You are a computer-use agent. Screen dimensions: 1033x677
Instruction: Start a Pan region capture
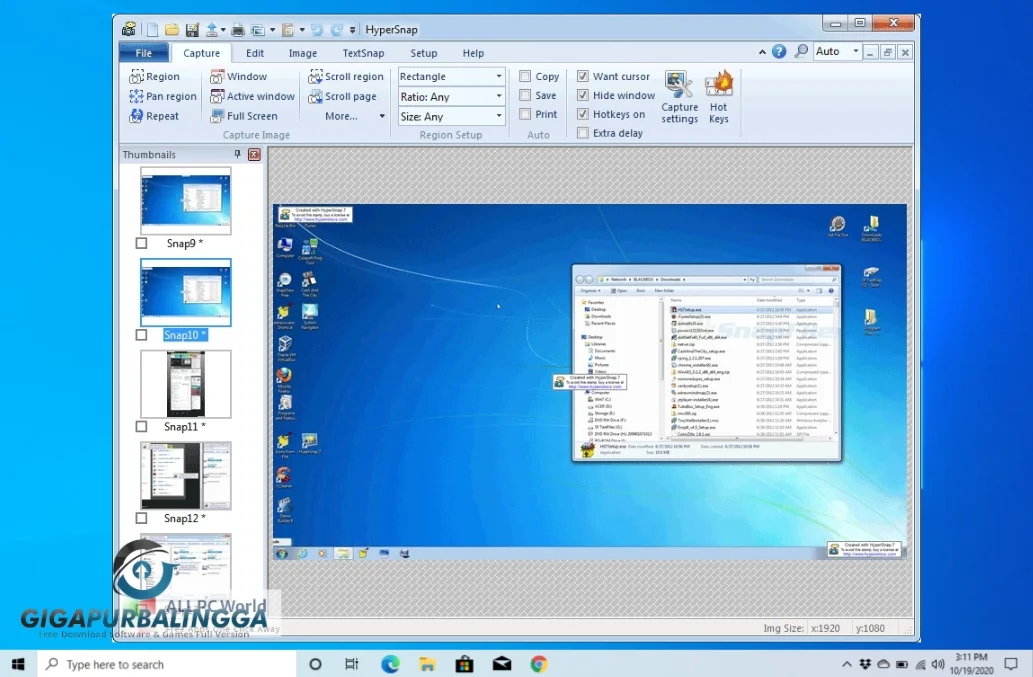pos(162,96)
